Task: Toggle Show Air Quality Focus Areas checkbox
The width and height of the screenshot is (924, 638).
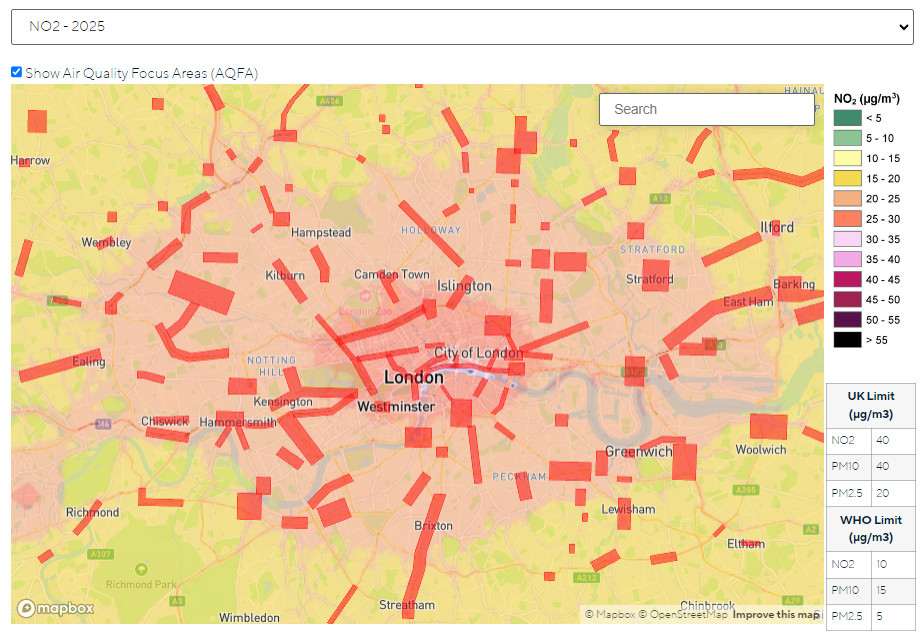Action: point(16,72)
